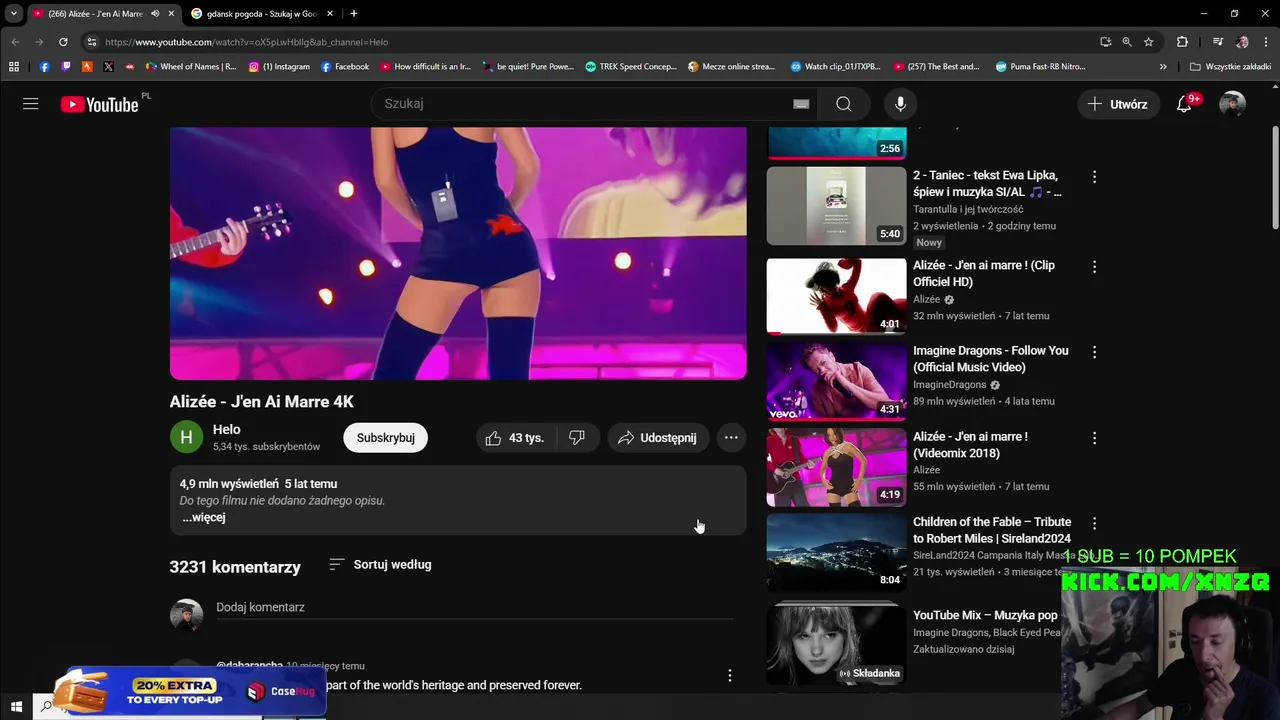Open Chrome three-dot menu
The width and height of the screenshot is (1280, 720).
[x=1265, y=42]
